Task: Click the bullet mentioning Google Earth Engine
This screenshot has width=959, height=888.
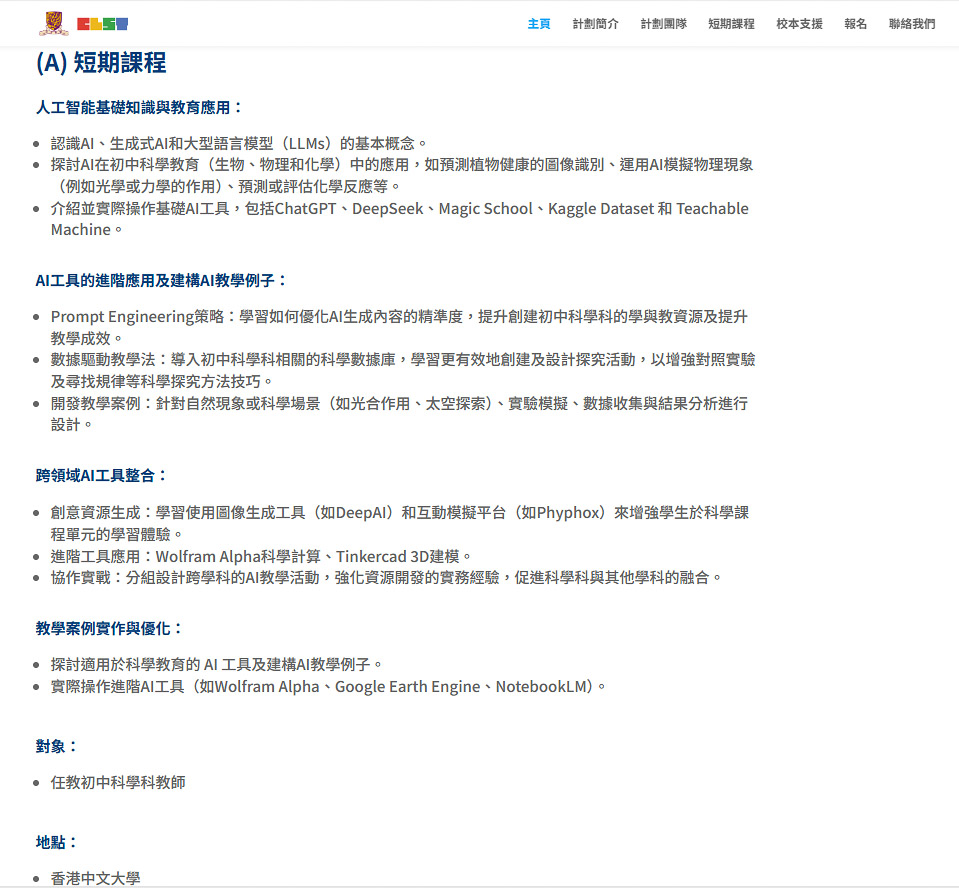Action: point(328,686)
